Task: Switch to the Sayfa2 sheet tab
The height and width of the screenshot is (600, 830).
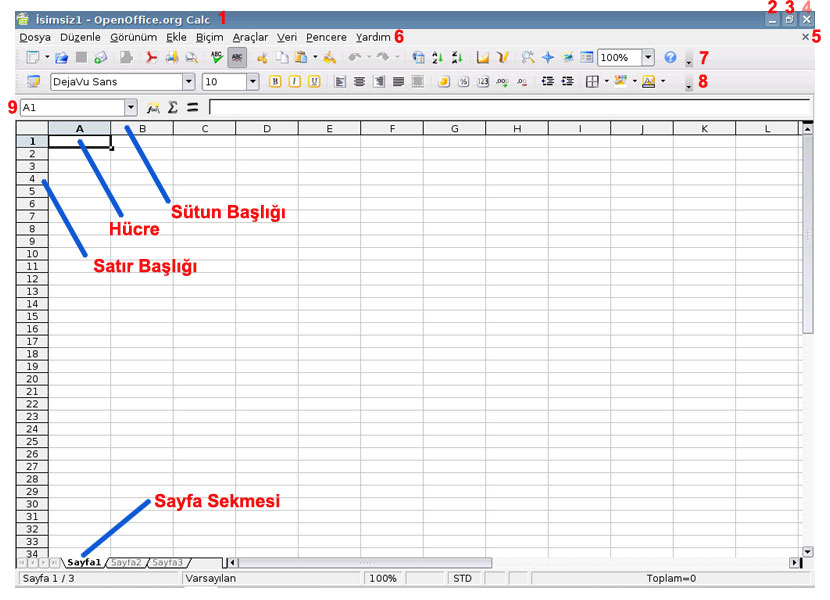Action: (126, 562)
